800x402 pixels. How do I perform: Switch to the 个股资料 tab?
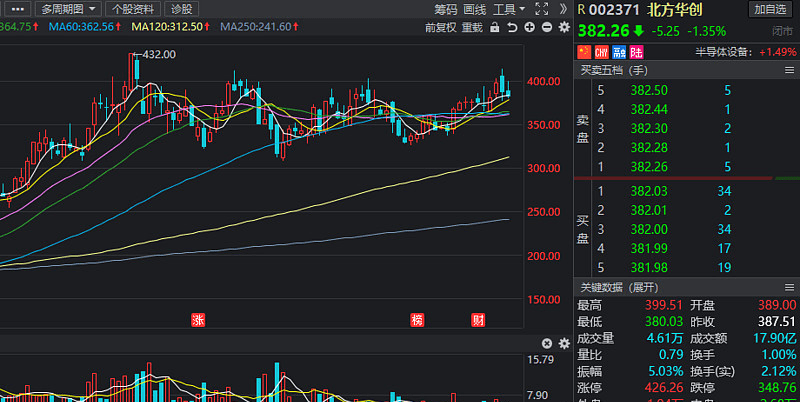[133, 9]
